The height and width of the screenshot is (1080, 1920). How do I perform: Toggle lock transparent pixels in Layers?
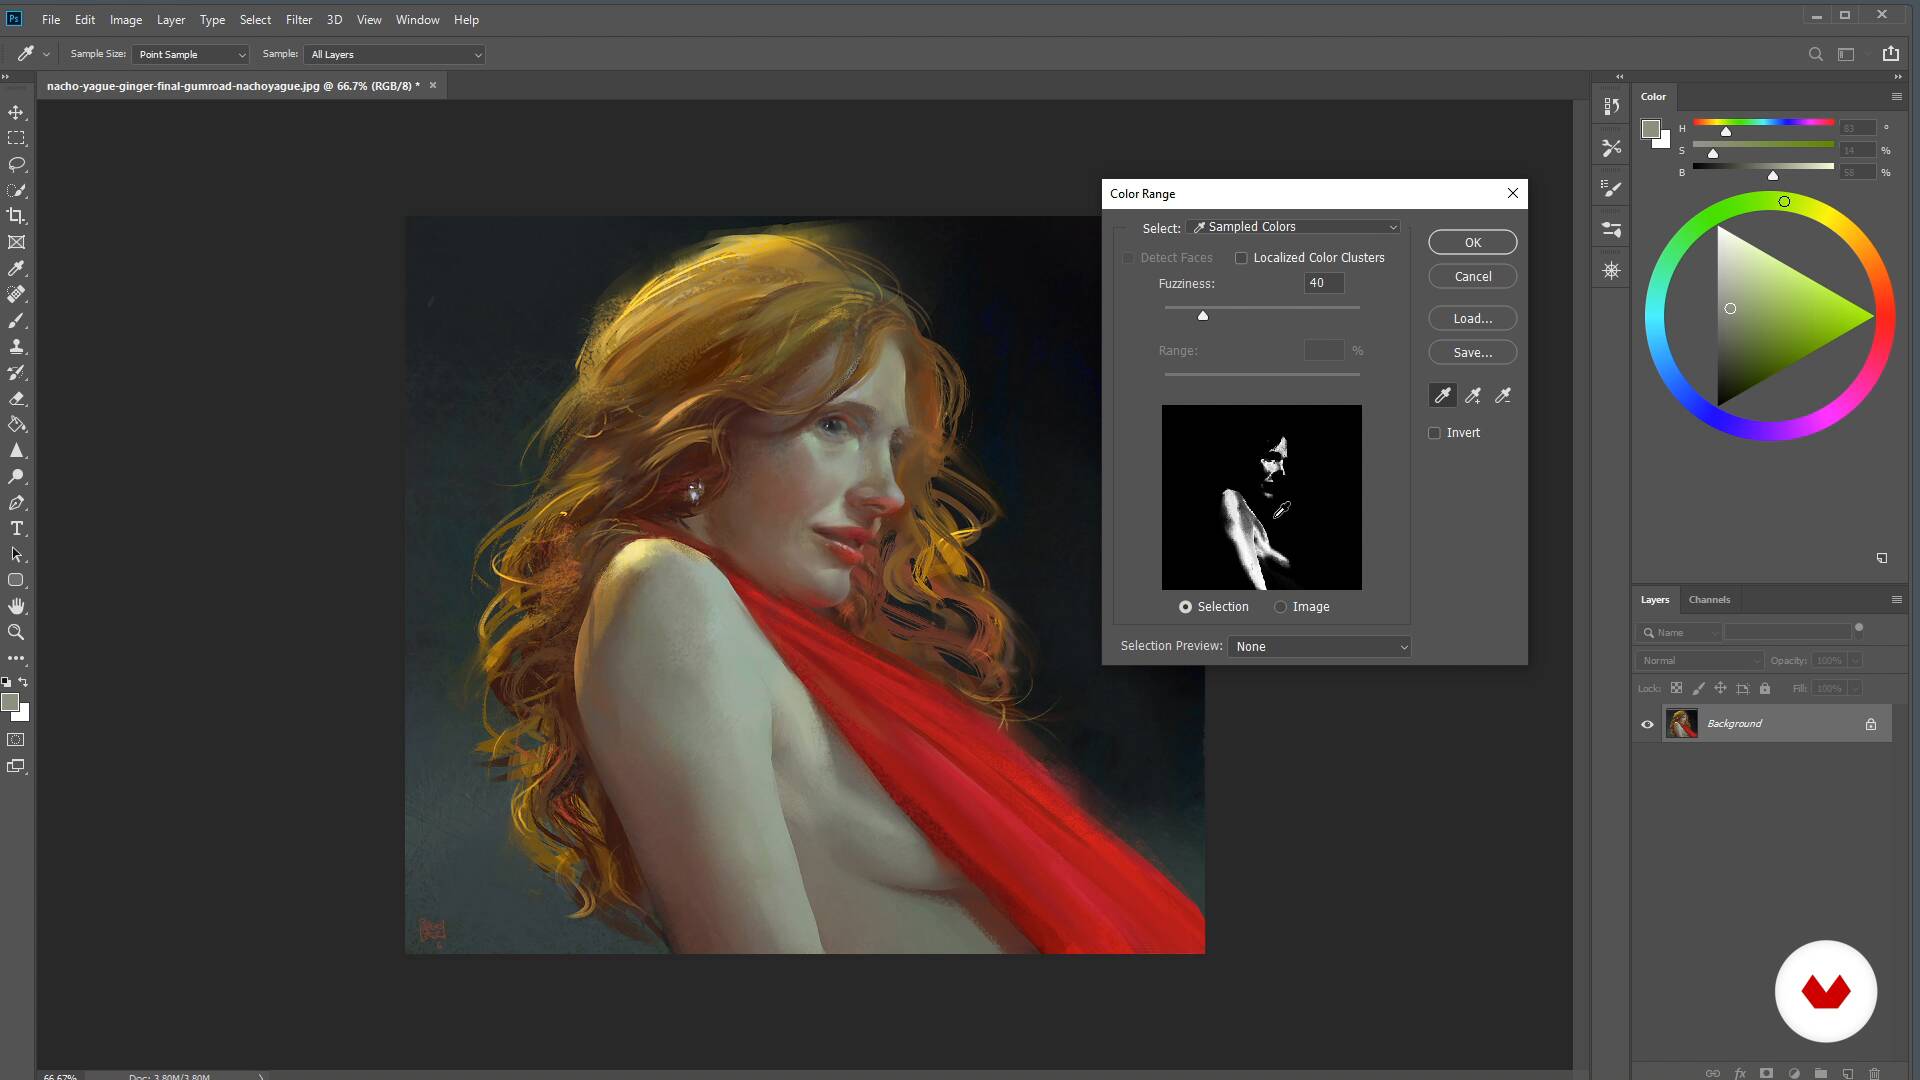coord(1676,688)
